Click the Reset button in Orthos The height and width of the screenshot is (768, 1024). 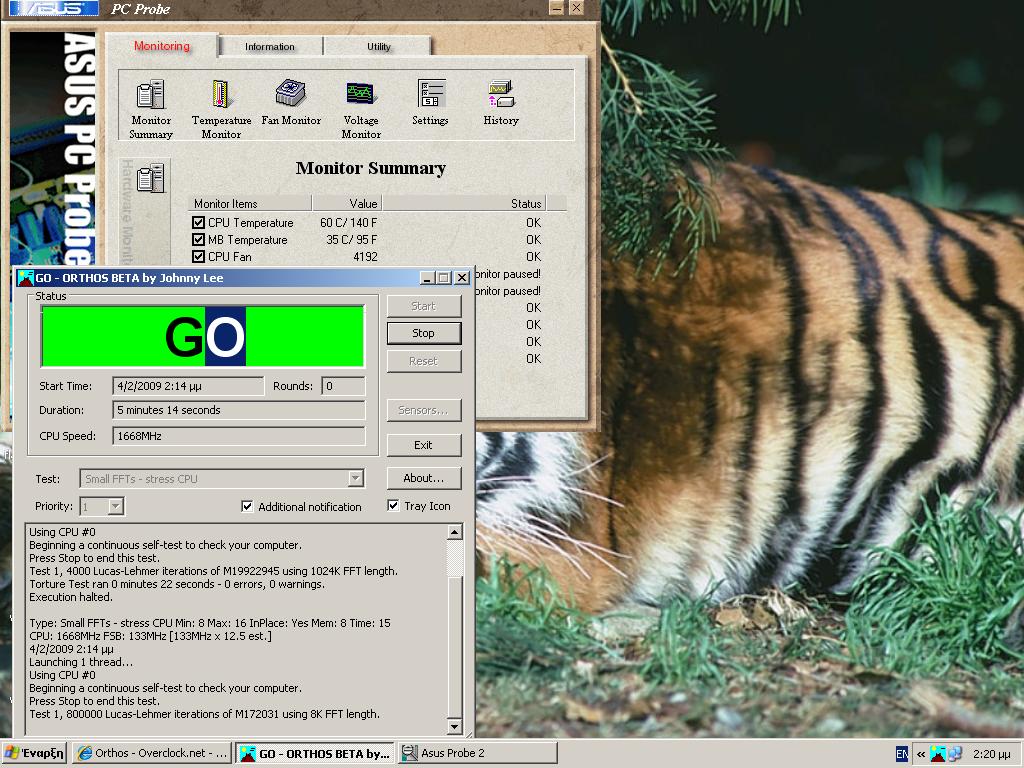point(424,360)
